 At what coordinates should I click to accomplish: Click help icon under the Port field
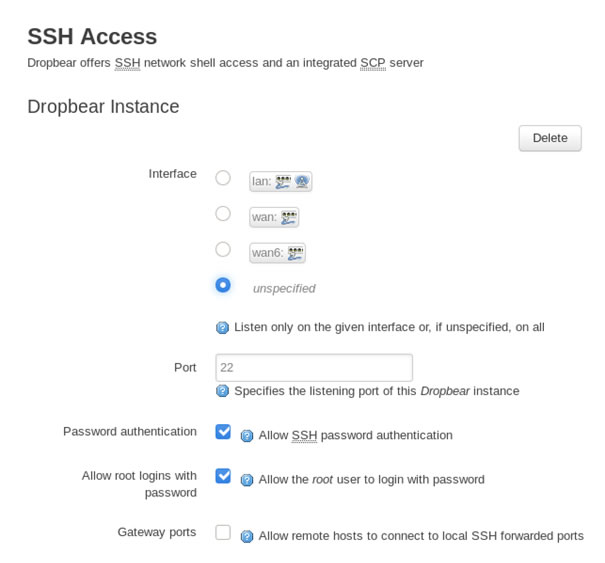[222, 391]
